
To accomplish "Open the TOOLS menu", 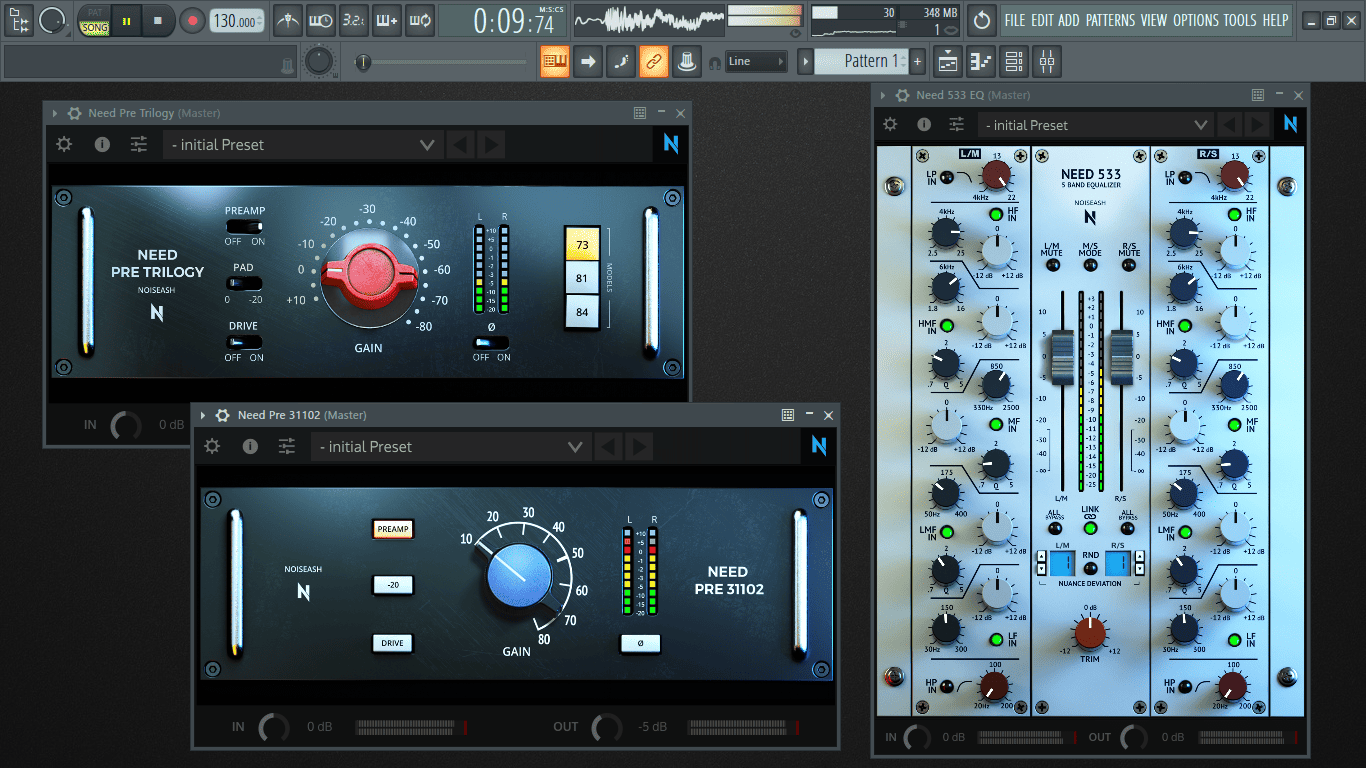I will point(1240,20).
